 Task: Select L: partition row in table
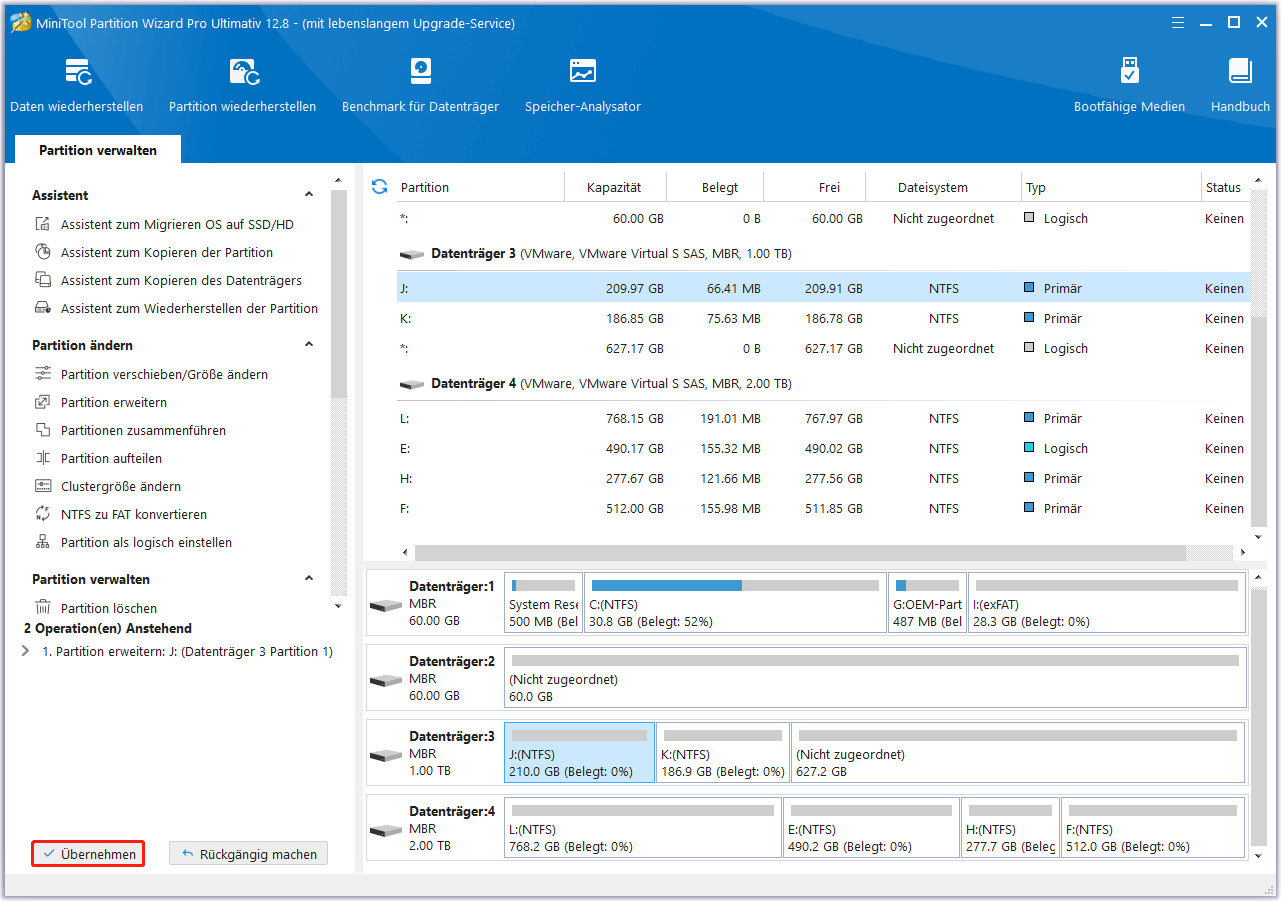tap(823, 419)
